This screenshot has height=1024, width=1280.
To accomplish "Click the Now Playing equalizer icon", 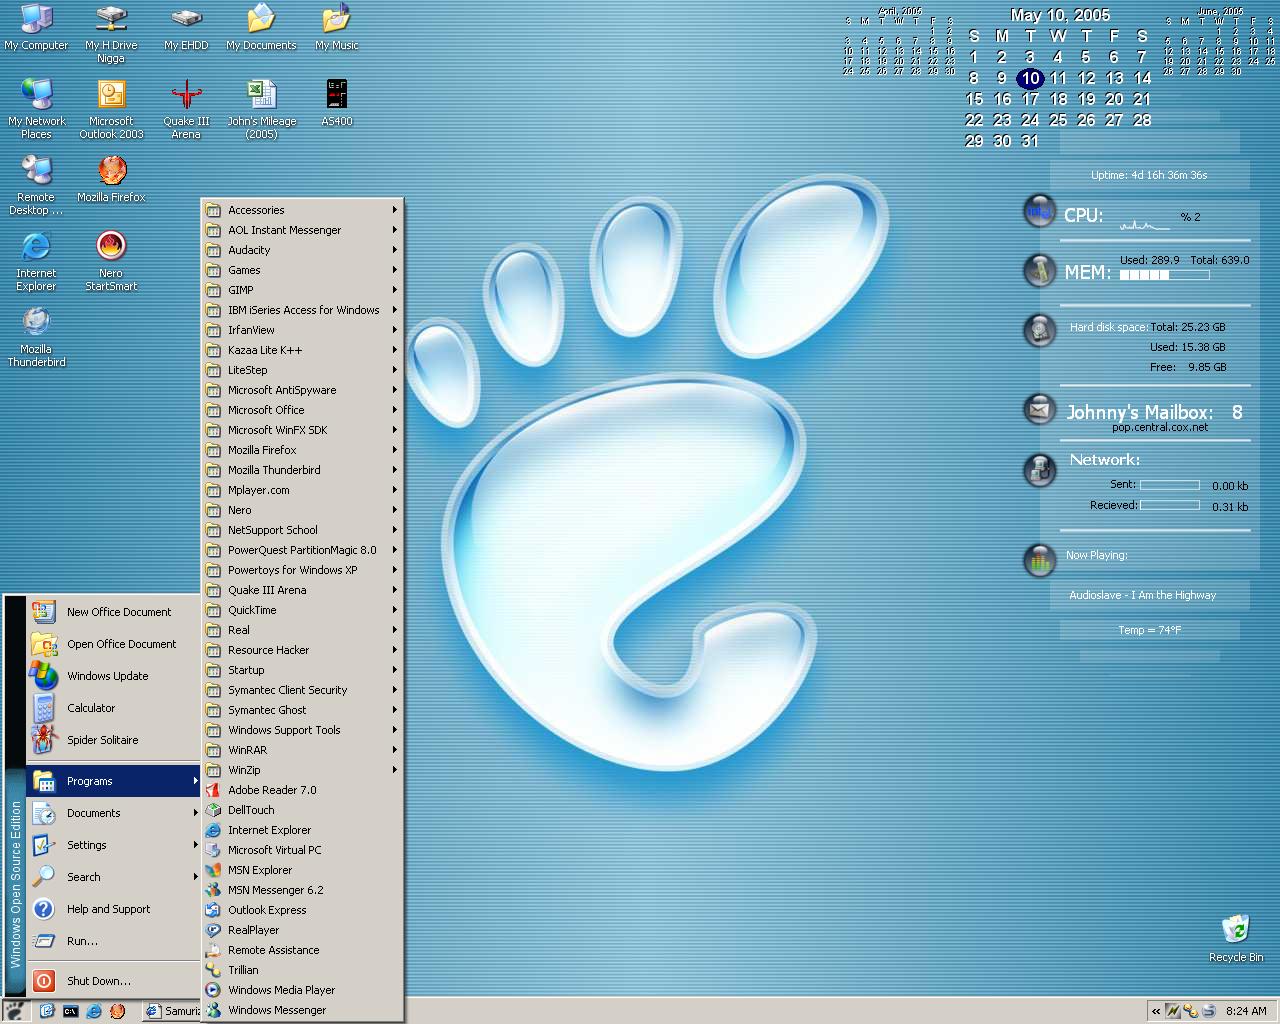I will coord(1040,560).
